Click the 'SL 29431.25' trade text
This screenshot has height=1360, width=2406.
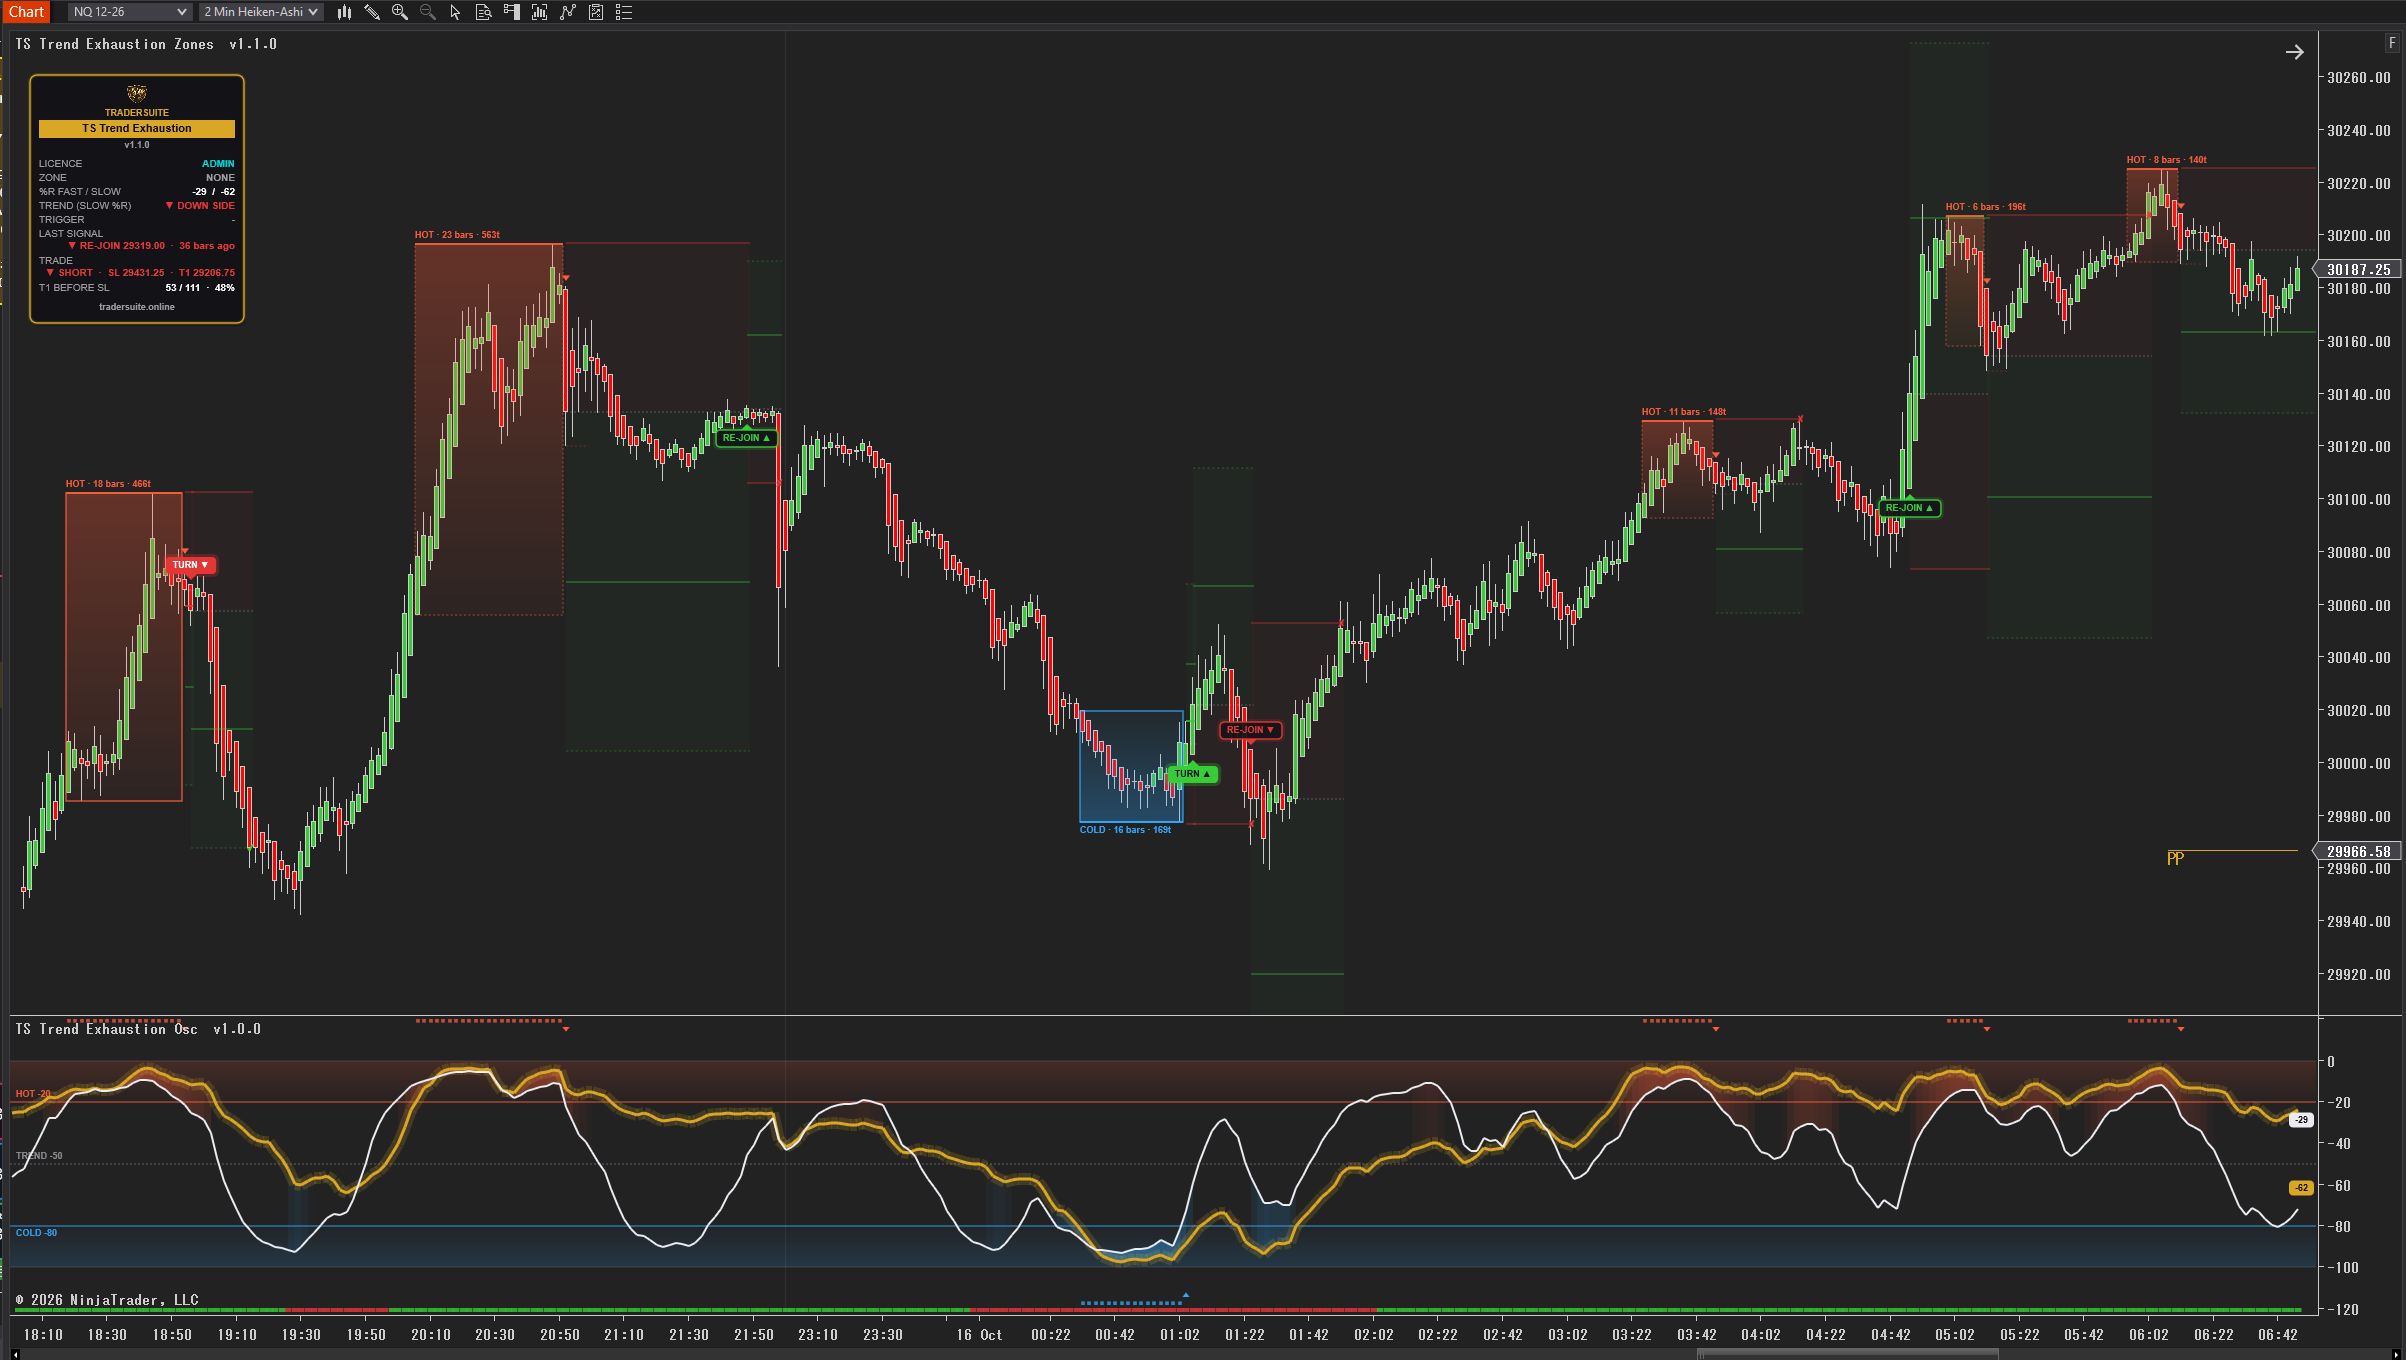point(136,273)
